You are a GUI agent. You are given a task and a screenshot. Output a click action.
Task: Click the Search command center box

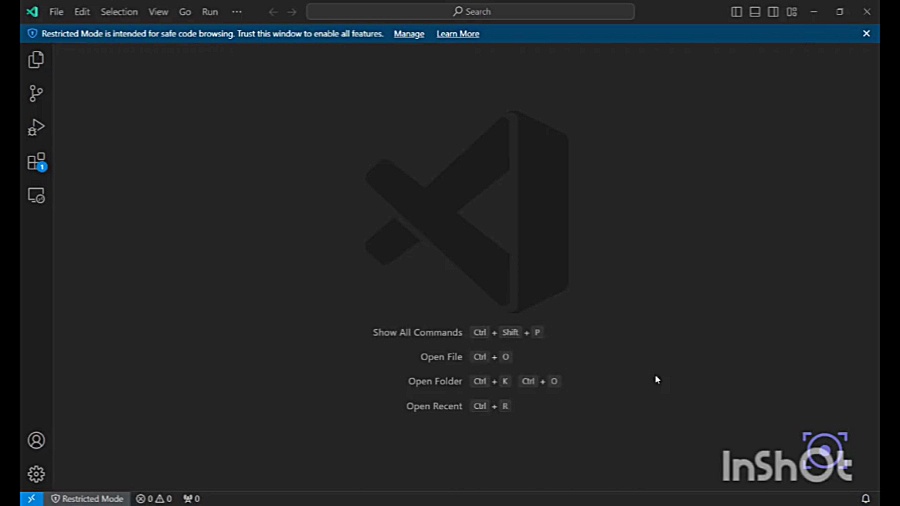point(470,11)
